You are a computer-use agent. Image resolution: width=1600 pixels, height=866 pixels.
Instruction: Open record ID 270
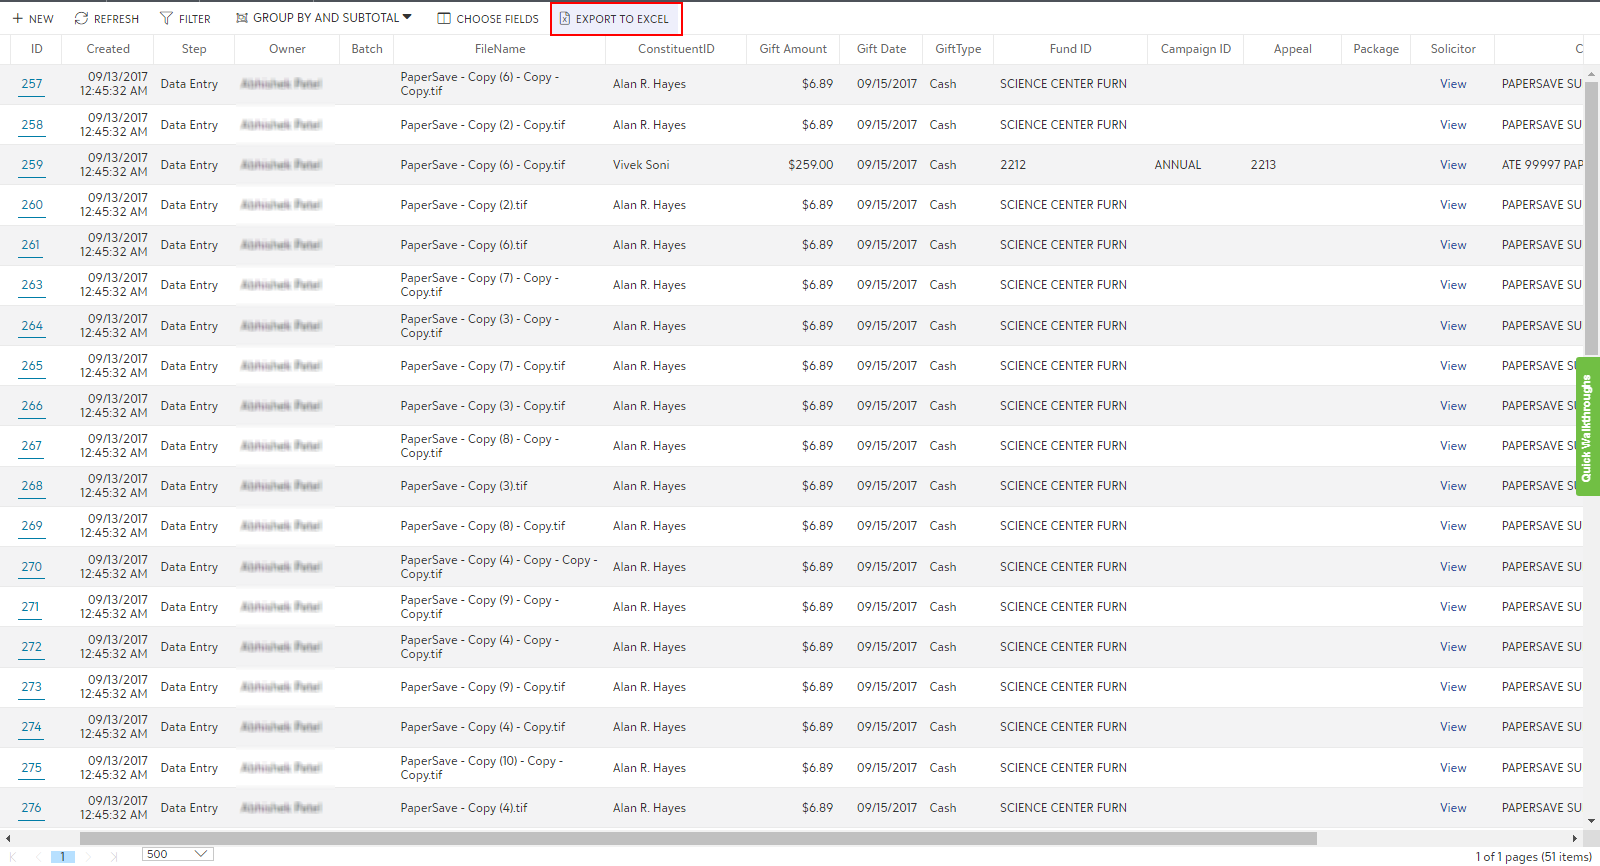coord(32,567)
